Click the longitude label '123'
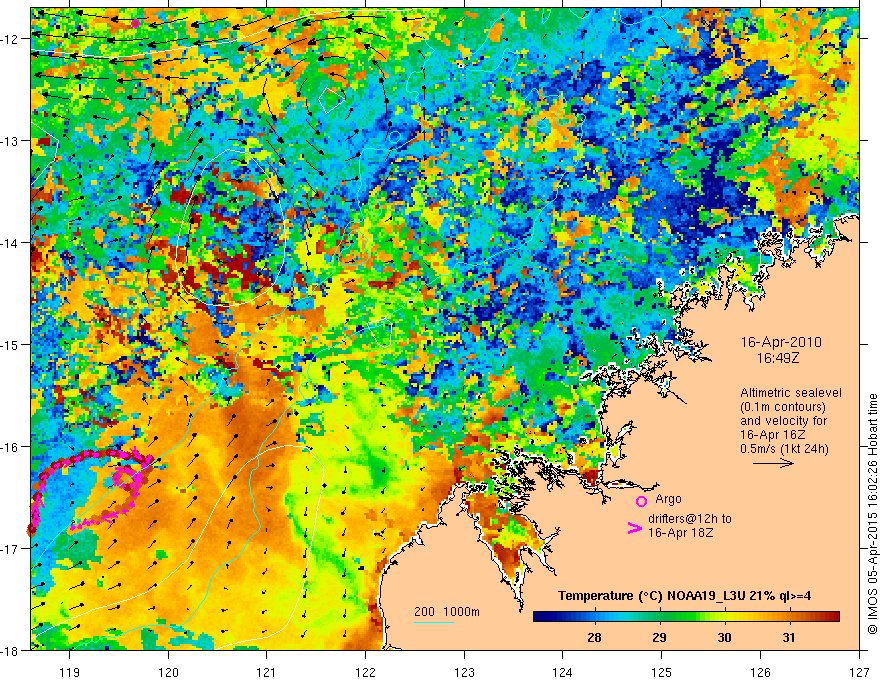The height and width of the screenshot is (680, 880). click(x=464, y=672)
